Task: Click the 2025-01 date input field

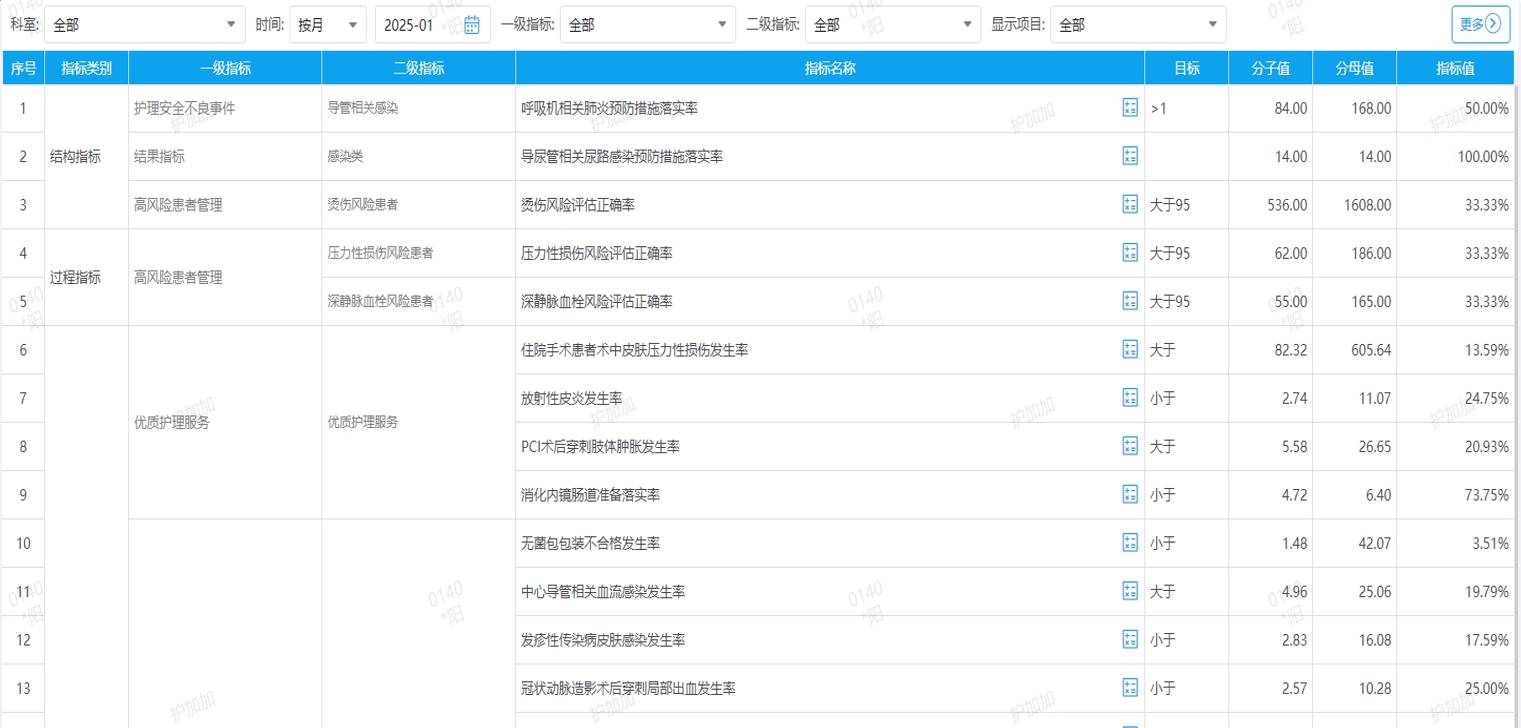Action: pyautogui.click(x=420, y=25)
